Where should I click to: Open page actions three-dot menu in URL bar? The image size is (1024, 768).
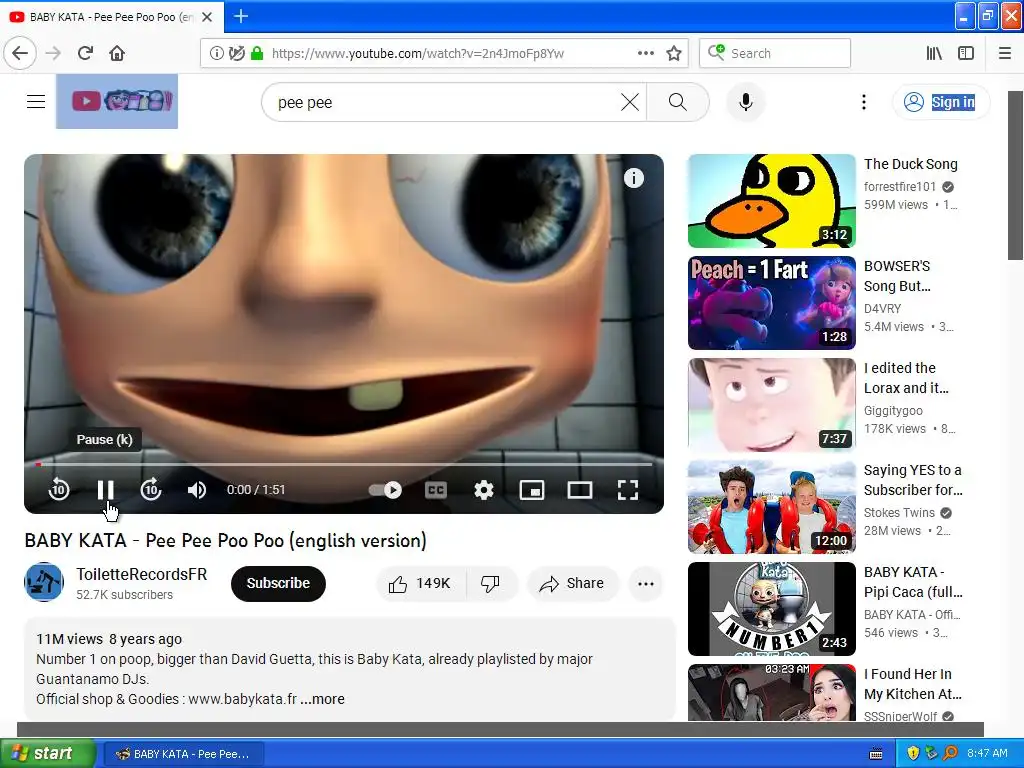tap(645, 53)
